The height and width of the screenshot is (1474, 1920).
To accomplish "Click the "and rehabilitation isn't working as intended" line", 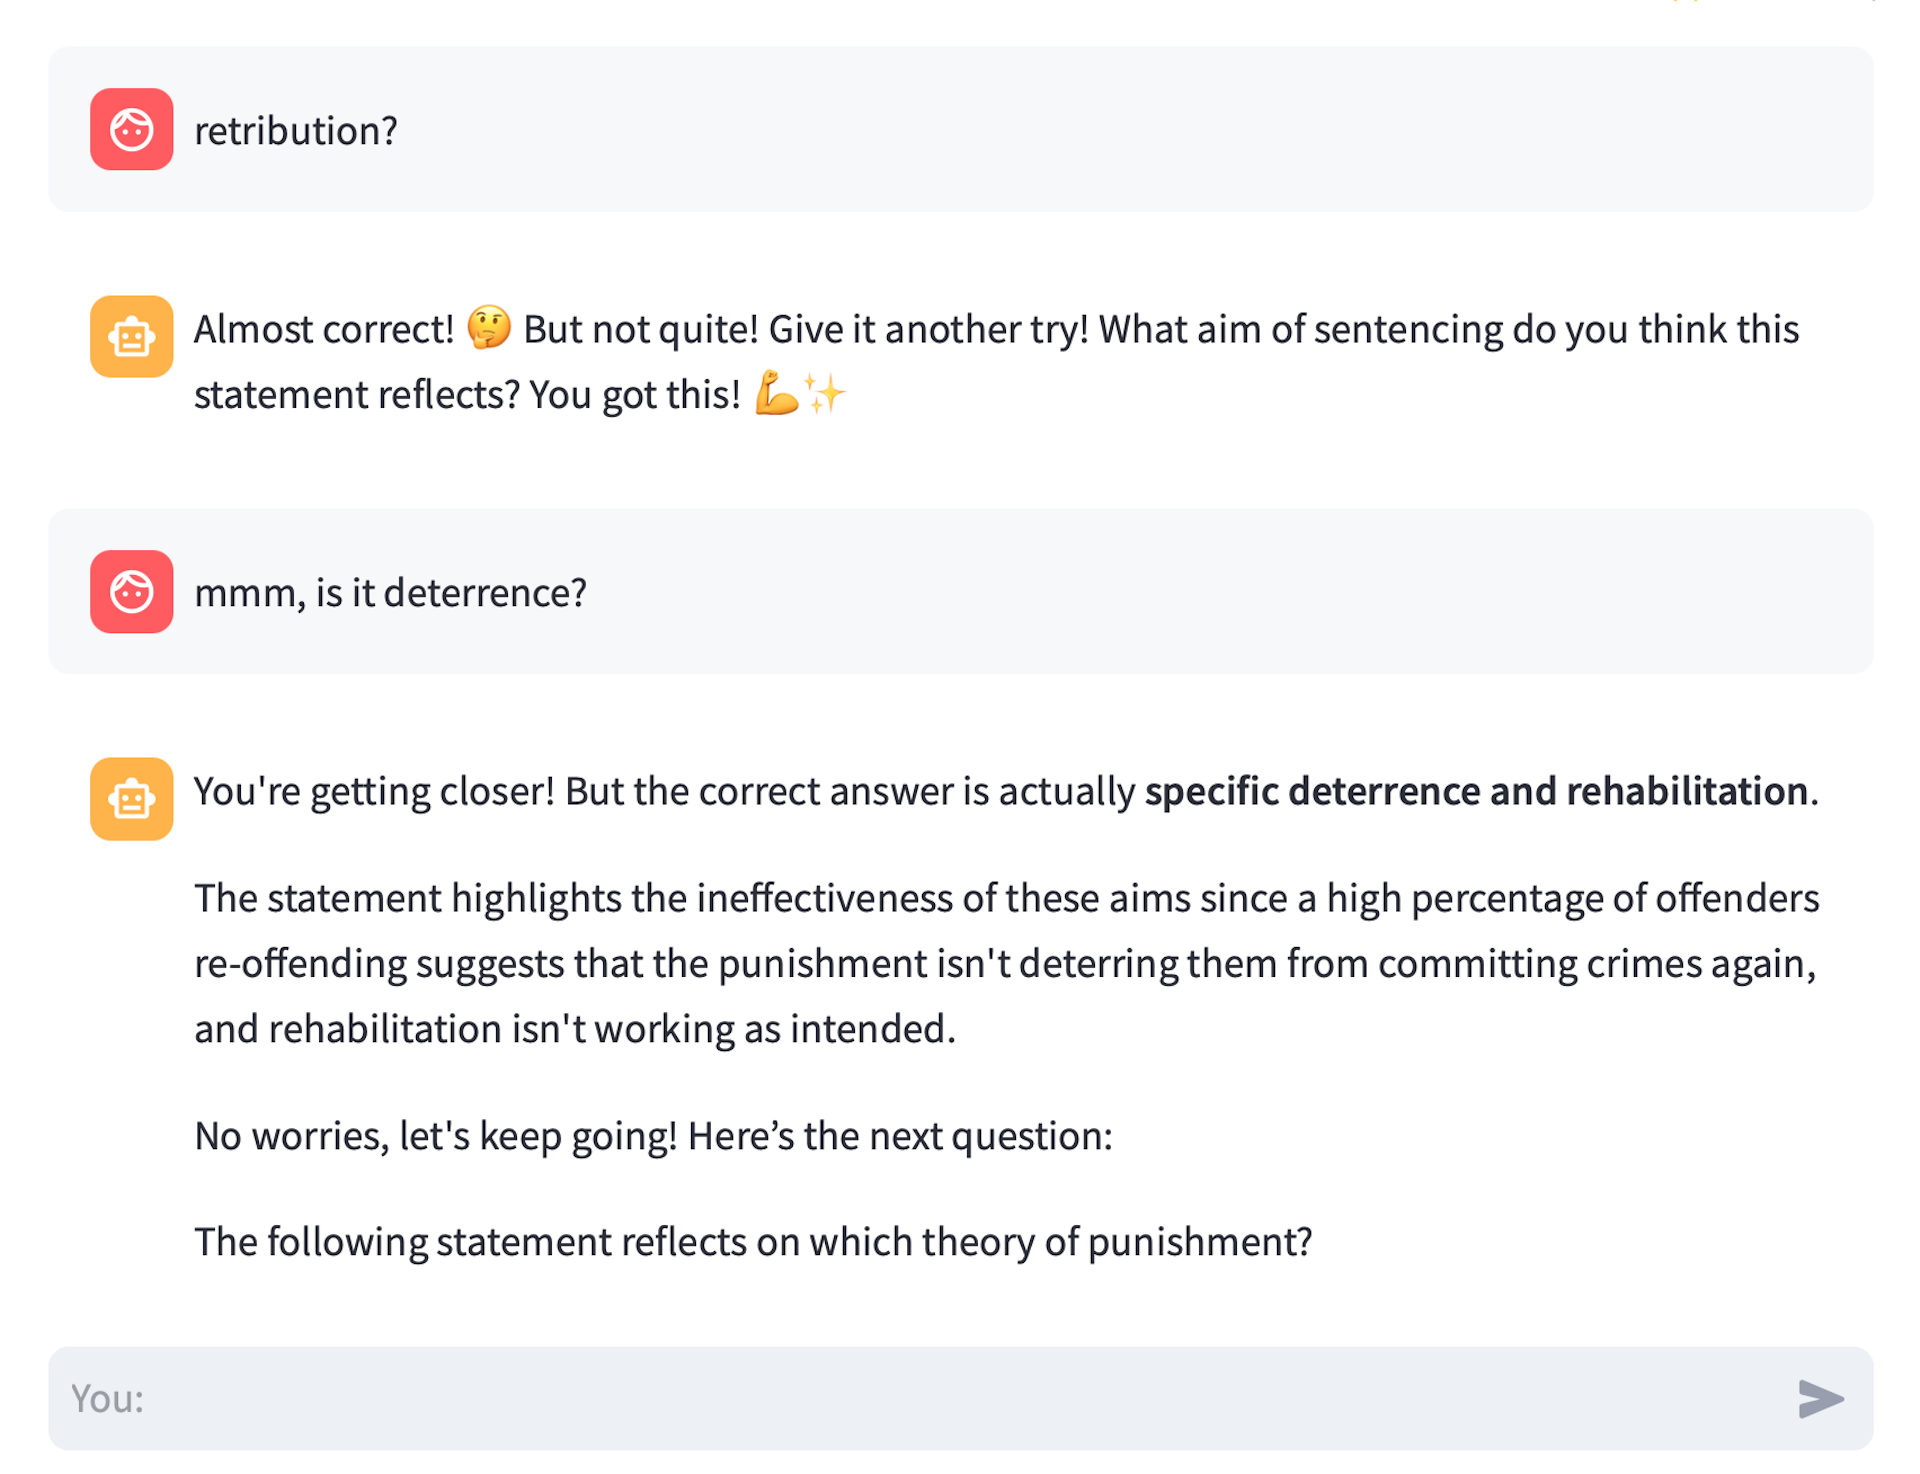I will (x=575, y=1029).
